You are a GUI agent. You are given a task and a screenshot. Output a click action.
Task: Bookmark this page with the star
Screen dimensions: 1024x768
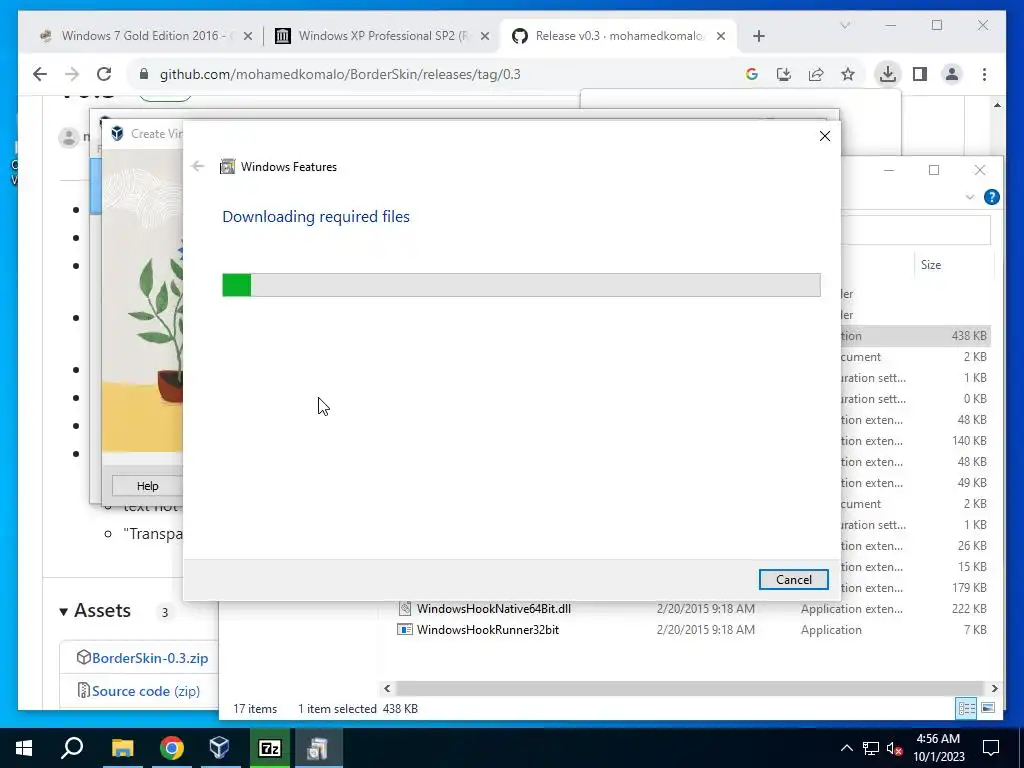tap(848, 74)
